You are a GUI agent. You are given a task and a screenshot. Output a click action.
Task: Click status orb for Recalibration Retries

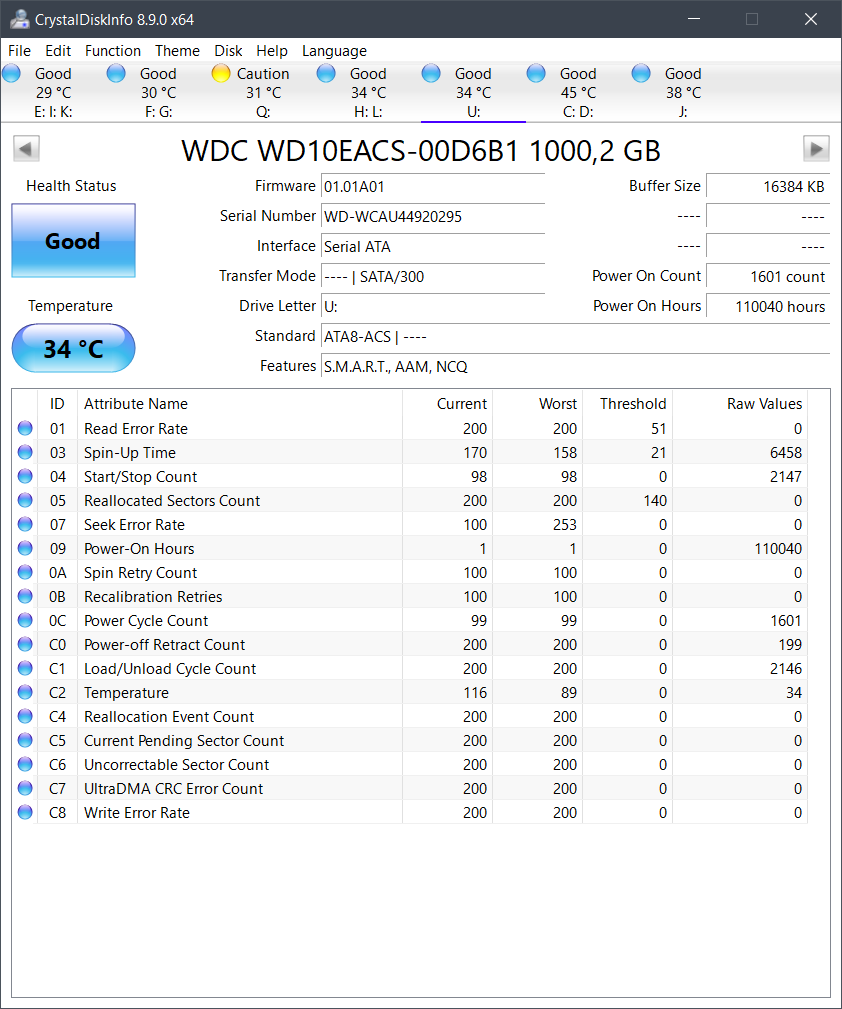pos(25,596)
